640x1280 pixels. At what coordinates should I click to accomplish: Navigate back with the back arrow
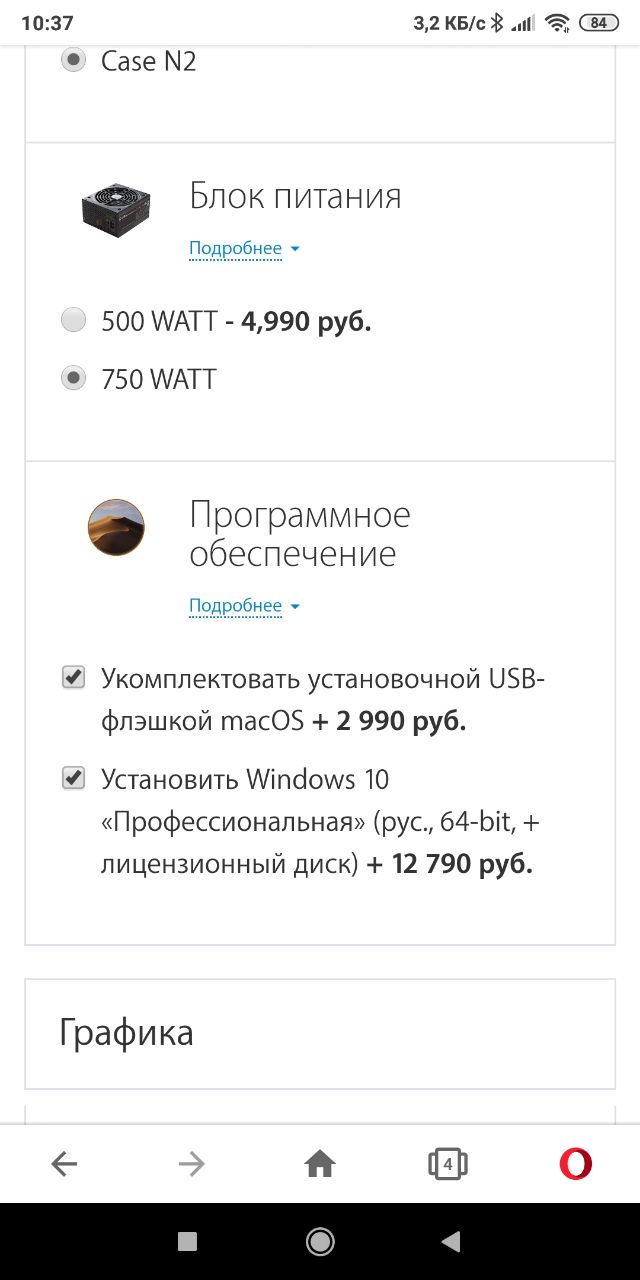(64, 1164)
